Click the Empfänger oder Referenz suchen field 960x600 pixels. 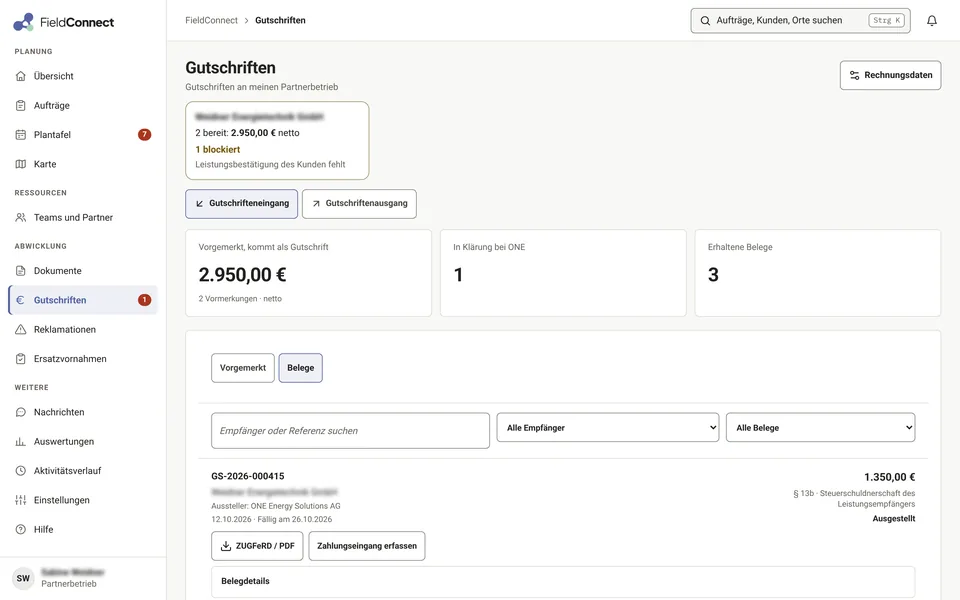coord(350,430)
